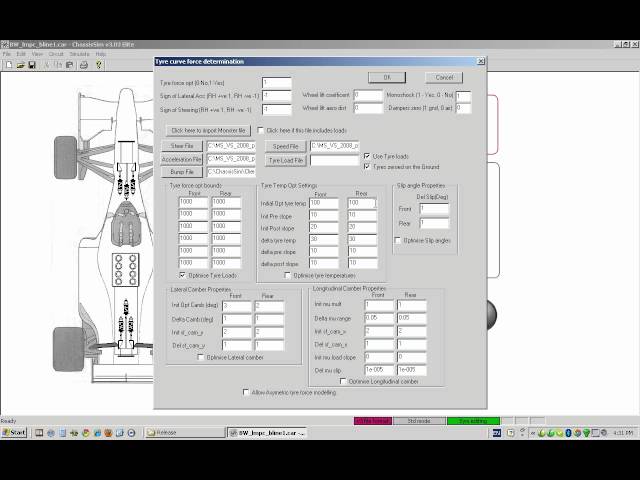Click the Cancel button

444,77
